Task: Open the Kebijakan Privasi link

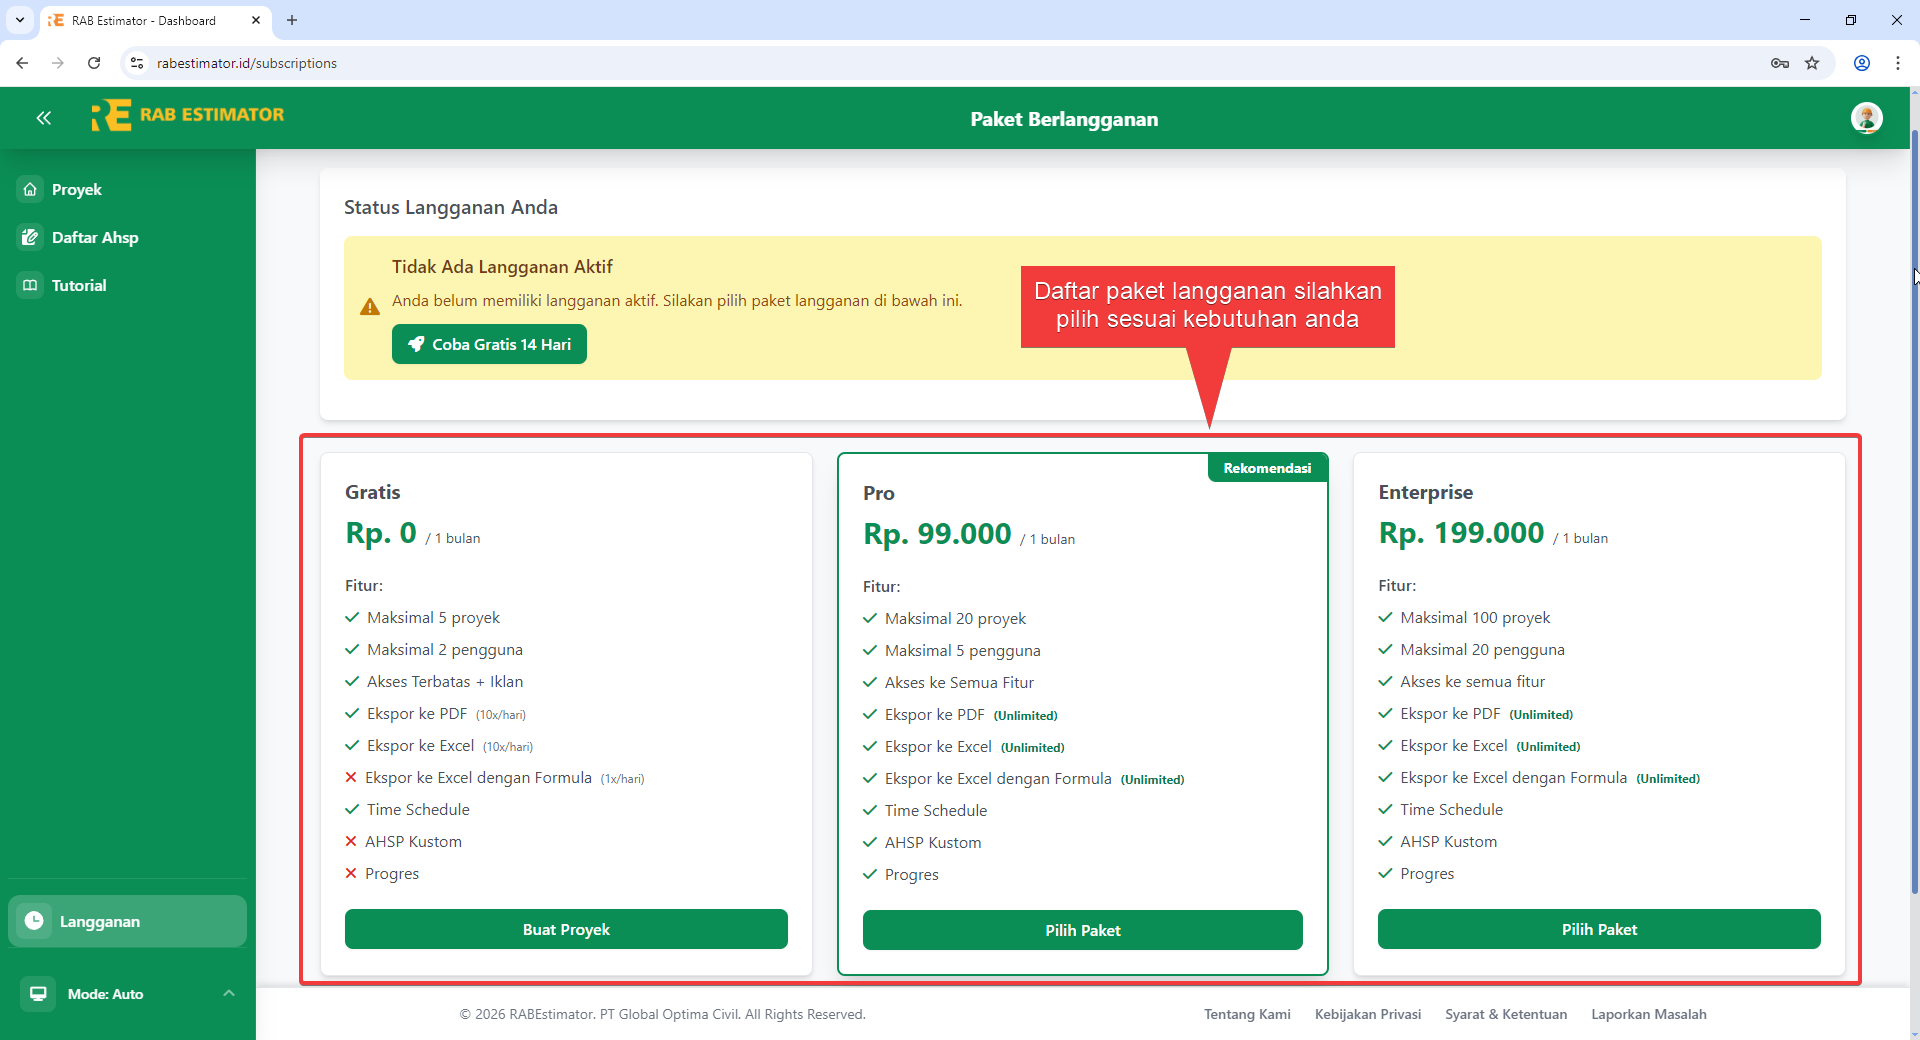Action: pyautogui.click(x=1368, y=1014)
